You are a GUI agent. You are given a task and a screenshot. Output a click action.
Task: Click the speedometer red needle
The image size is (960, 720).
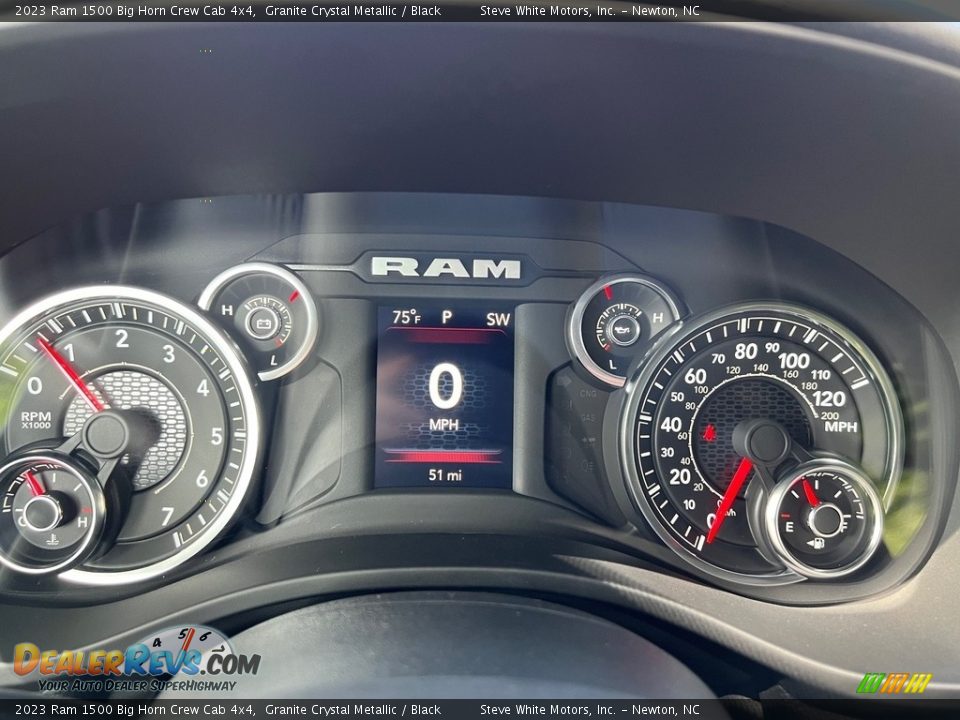[x=730, y=500]
